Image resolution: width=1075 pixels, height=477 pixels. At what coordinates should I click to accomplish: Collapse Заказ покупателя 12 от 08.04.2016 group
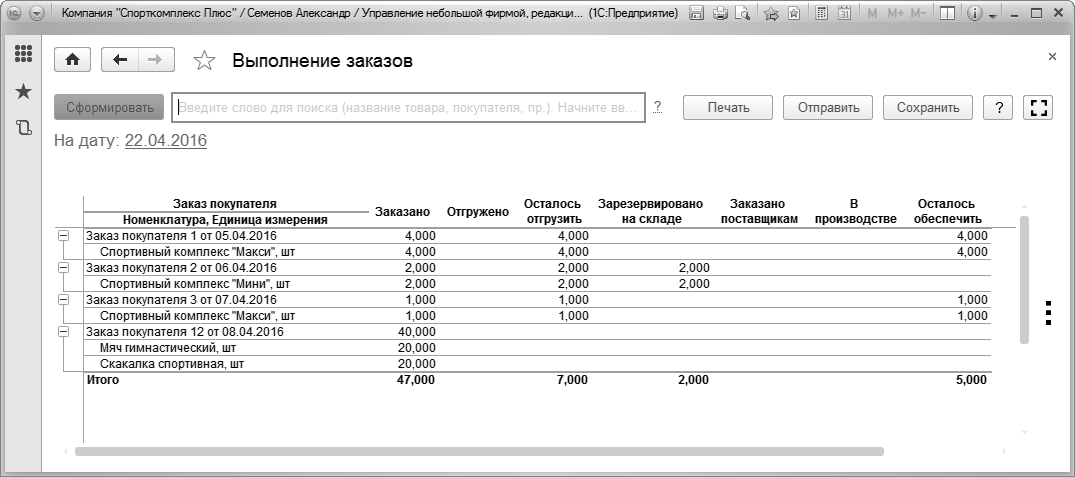[x=64, y=332]
